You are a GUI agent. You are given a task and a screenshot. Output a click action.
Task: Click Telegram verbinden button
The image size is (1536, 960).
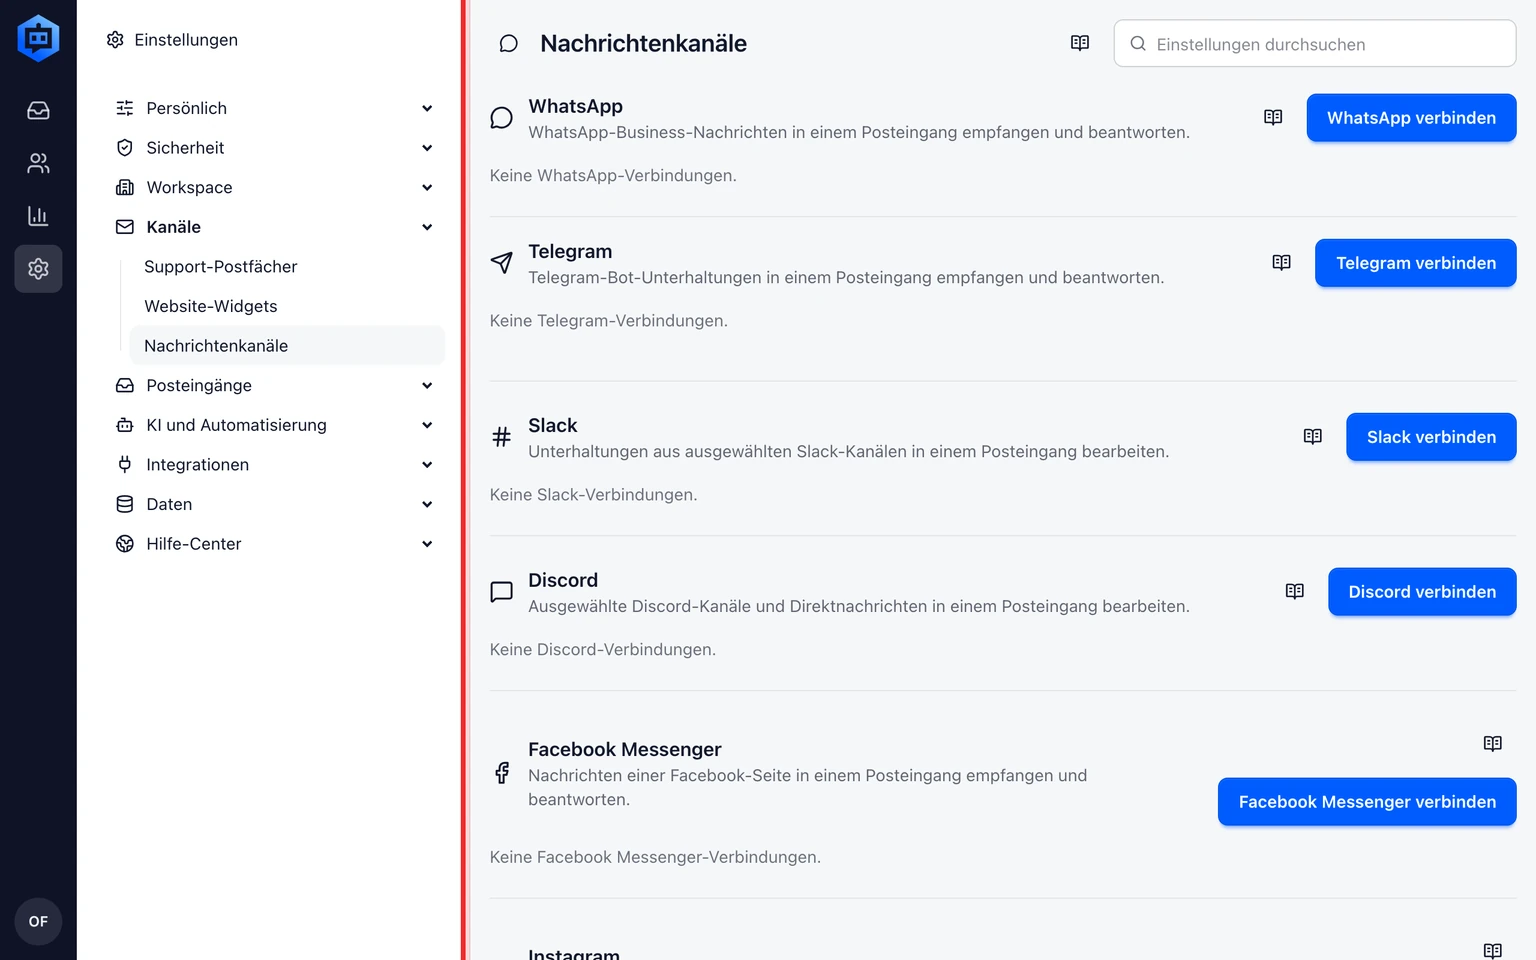pyautogui.click(x=1416, y=263)
